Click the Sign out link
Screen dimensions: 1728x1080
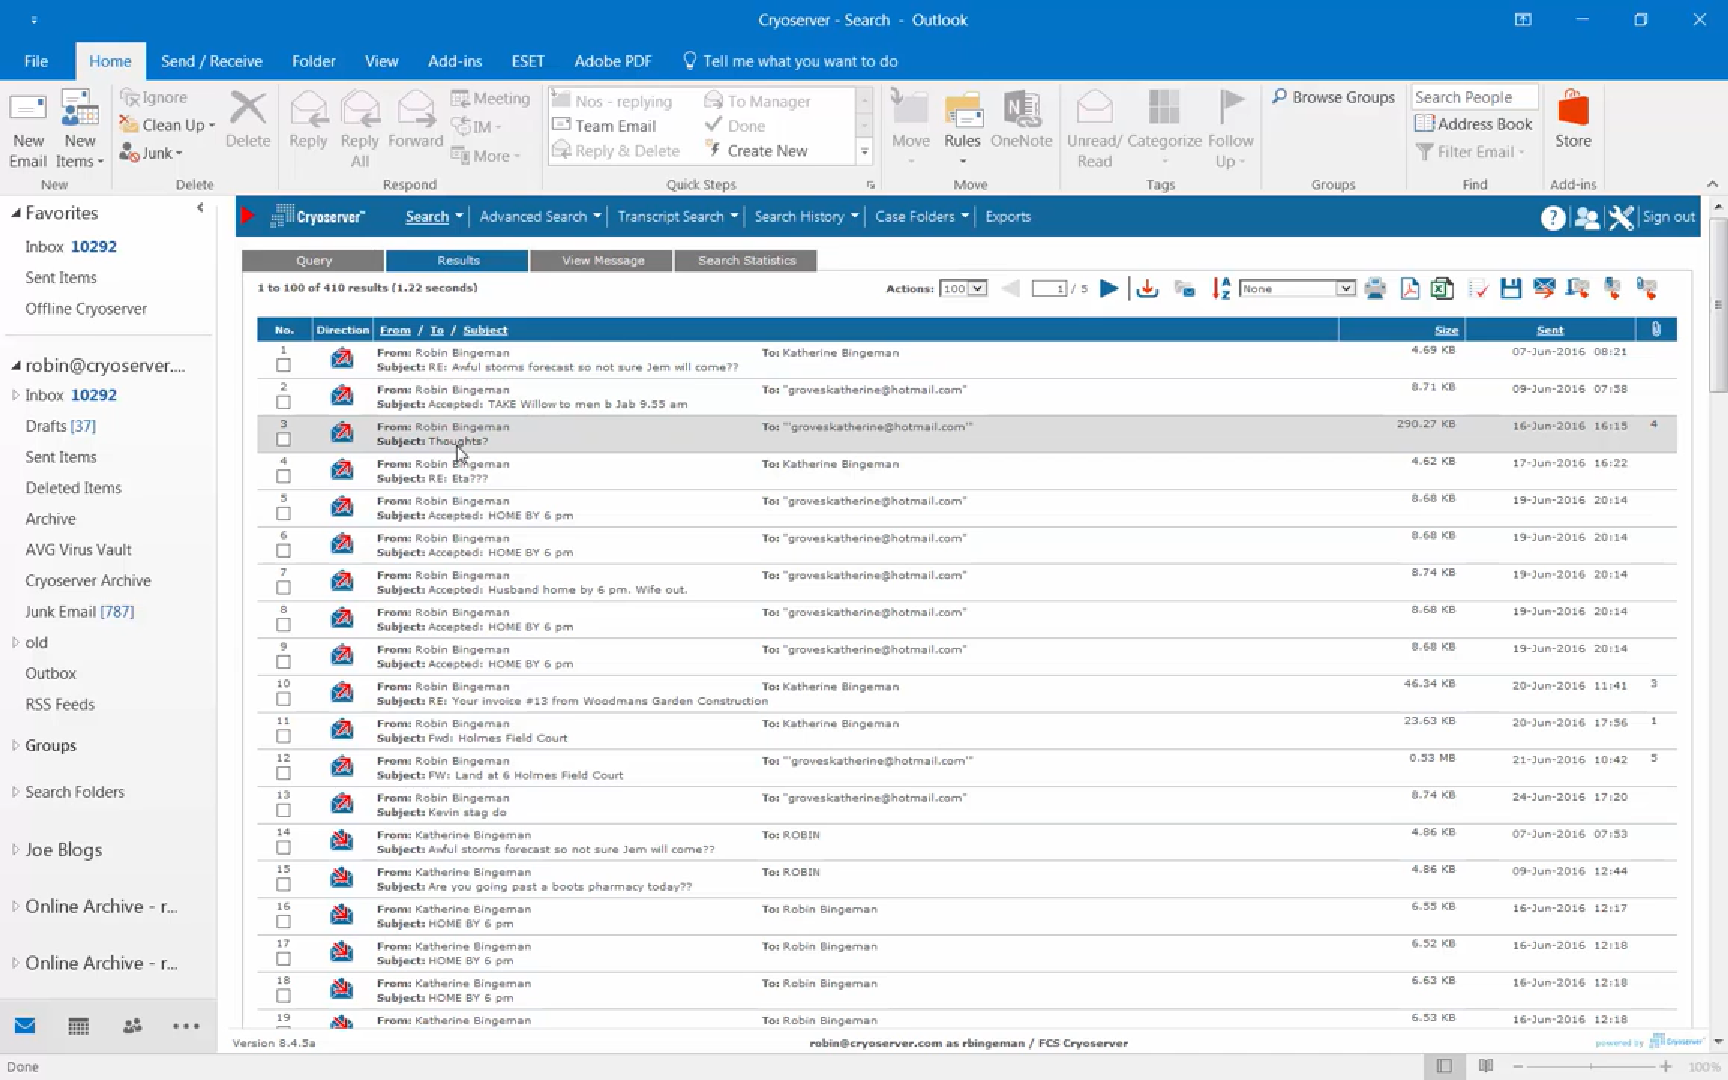click(1668, 217)
